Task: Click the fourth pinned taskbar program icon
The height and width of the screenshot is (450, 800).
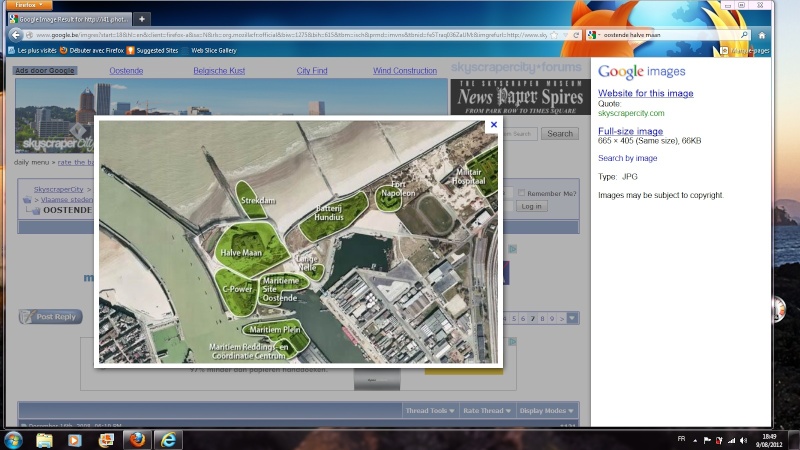Action: [x=106, y=440]
